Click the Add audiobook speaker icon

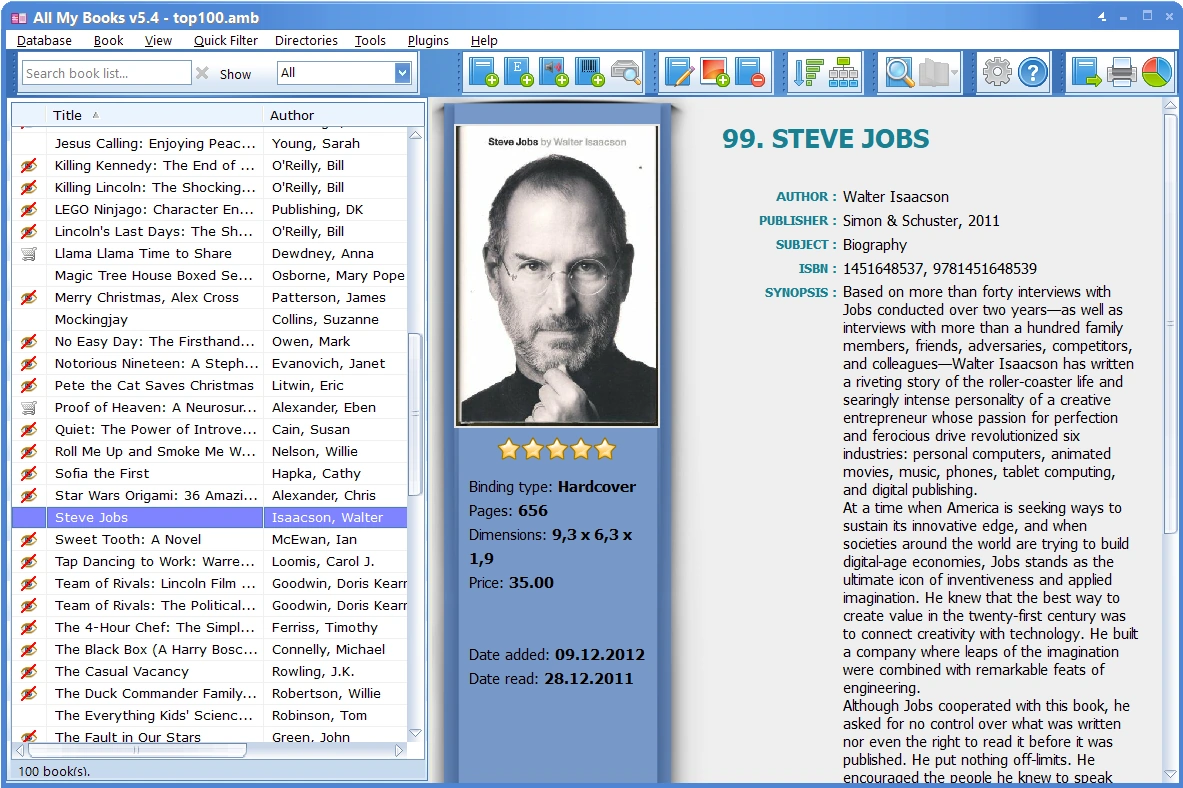coord(554,72)
